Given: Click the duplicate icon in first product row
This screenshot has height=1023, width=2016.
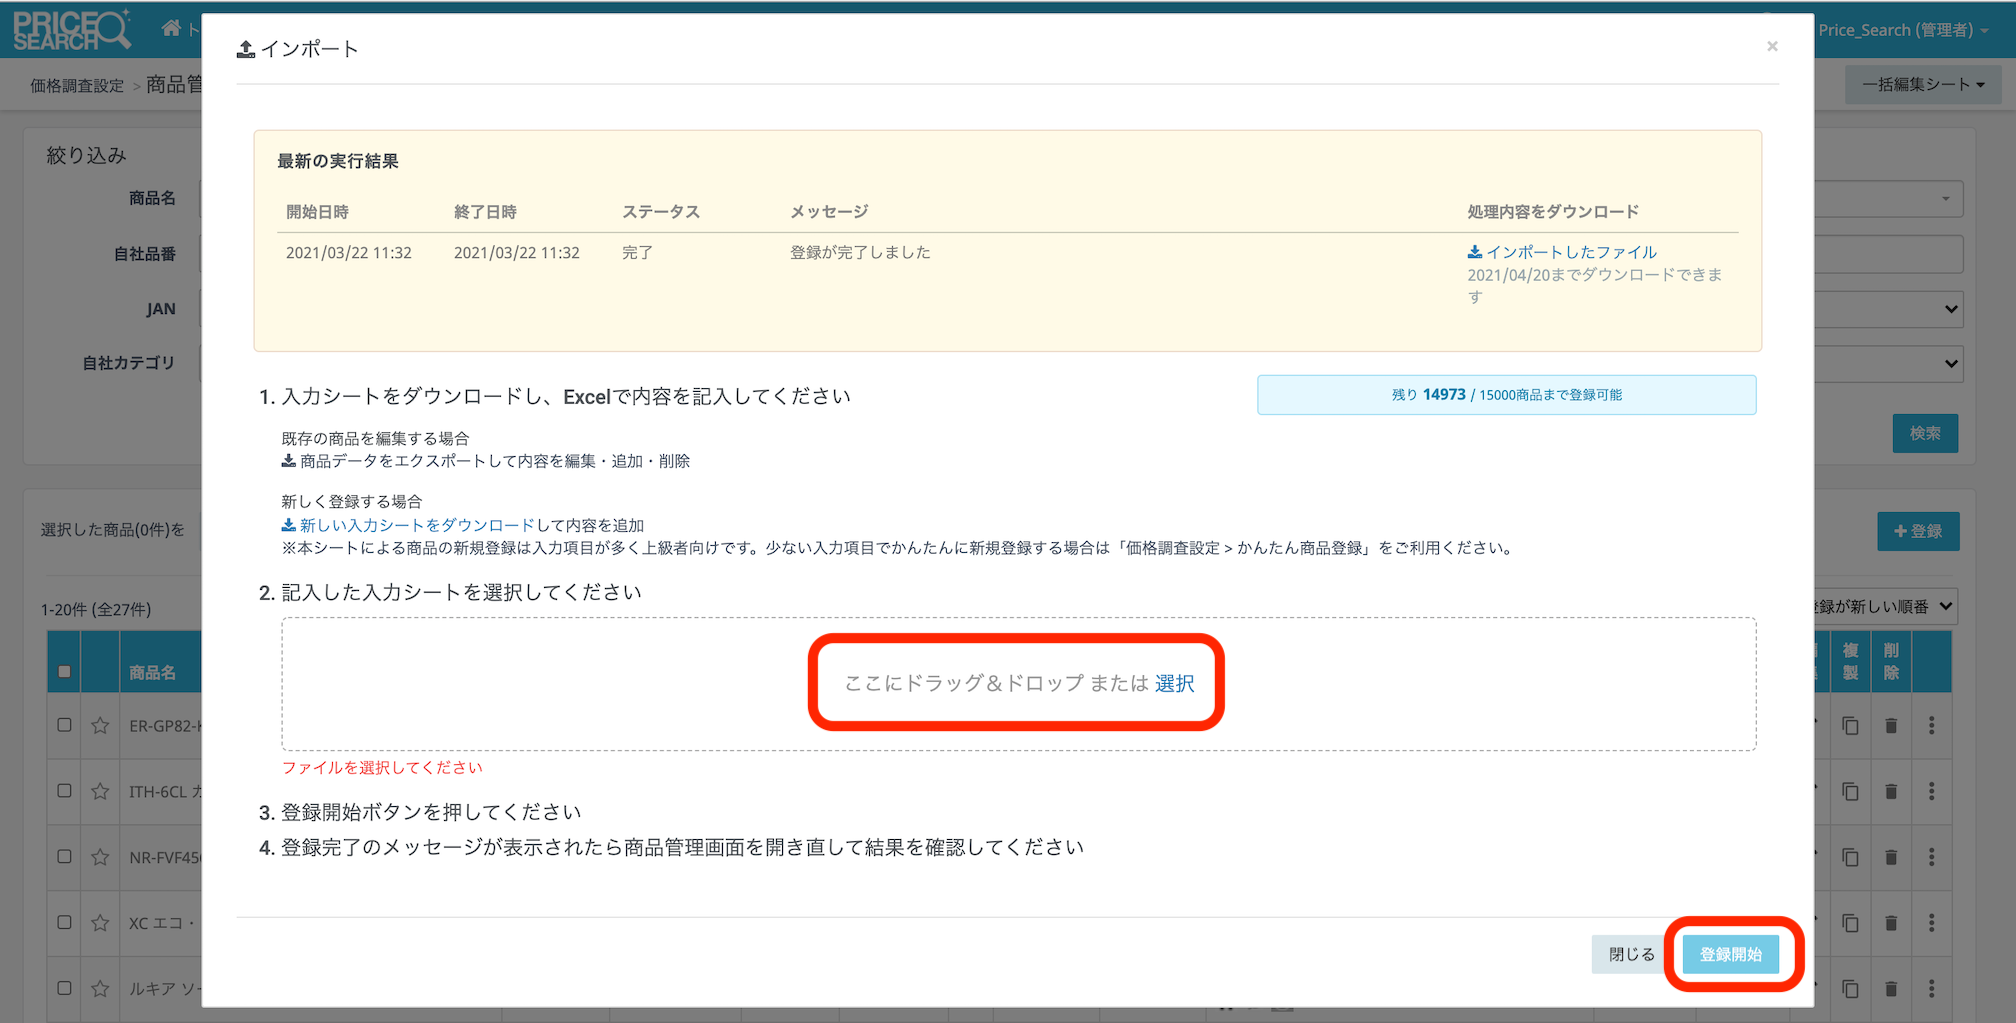Looking at the screenshot, I should pyautogui.click(x=1850, y=725).
